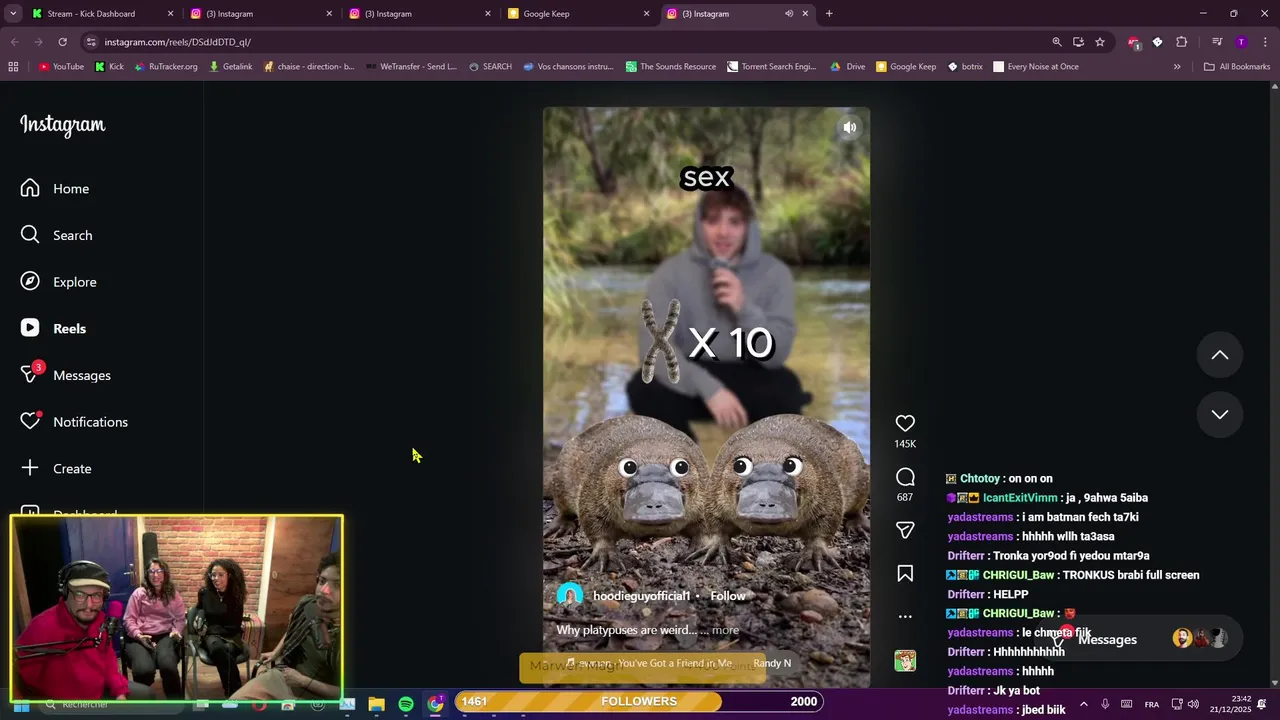Open File Explorer from the taskbar

(x=377, y=704)
